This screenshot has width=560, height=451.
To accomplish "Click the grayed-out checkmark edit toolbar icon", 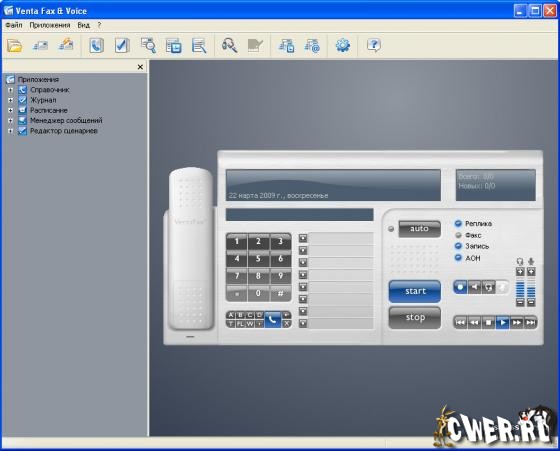I will (x=255, y=46).
